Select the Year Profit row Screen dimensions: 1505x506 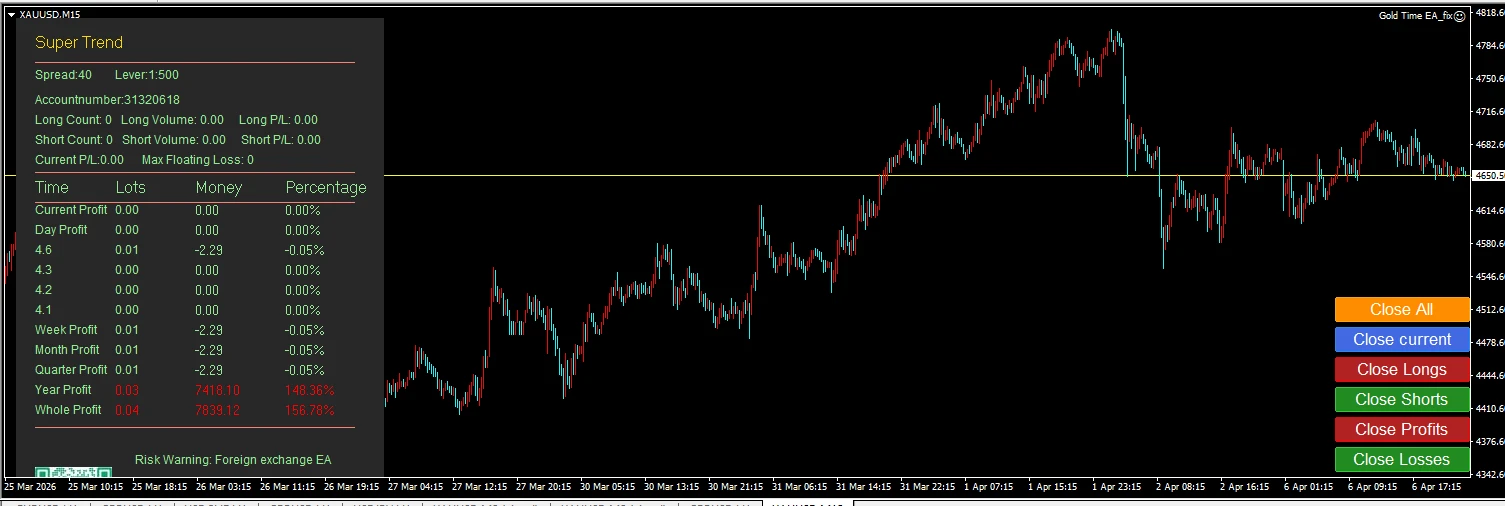coord(63,390)
